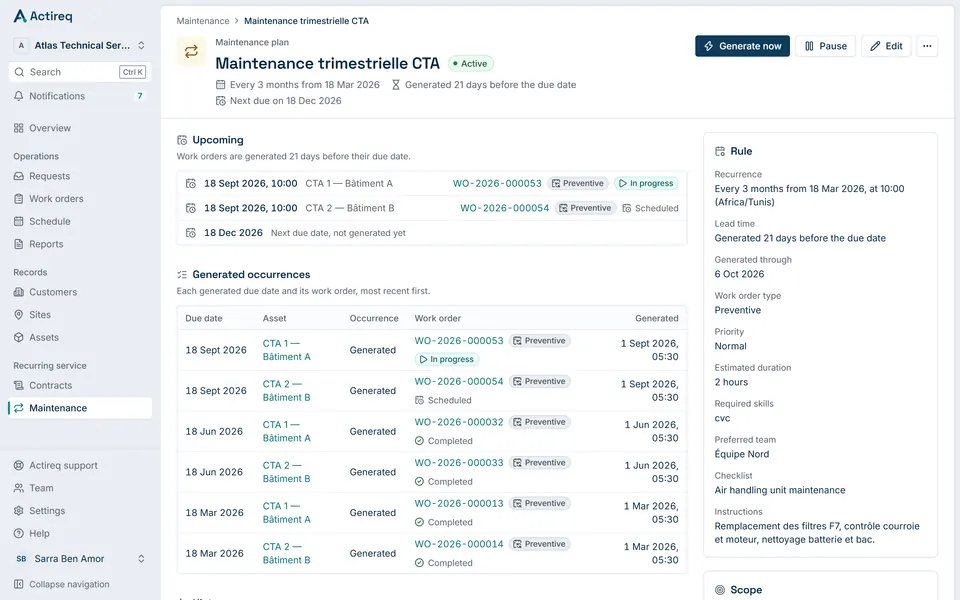Click Generate now button
Screen dimensions: 960x600
[742, 46]
